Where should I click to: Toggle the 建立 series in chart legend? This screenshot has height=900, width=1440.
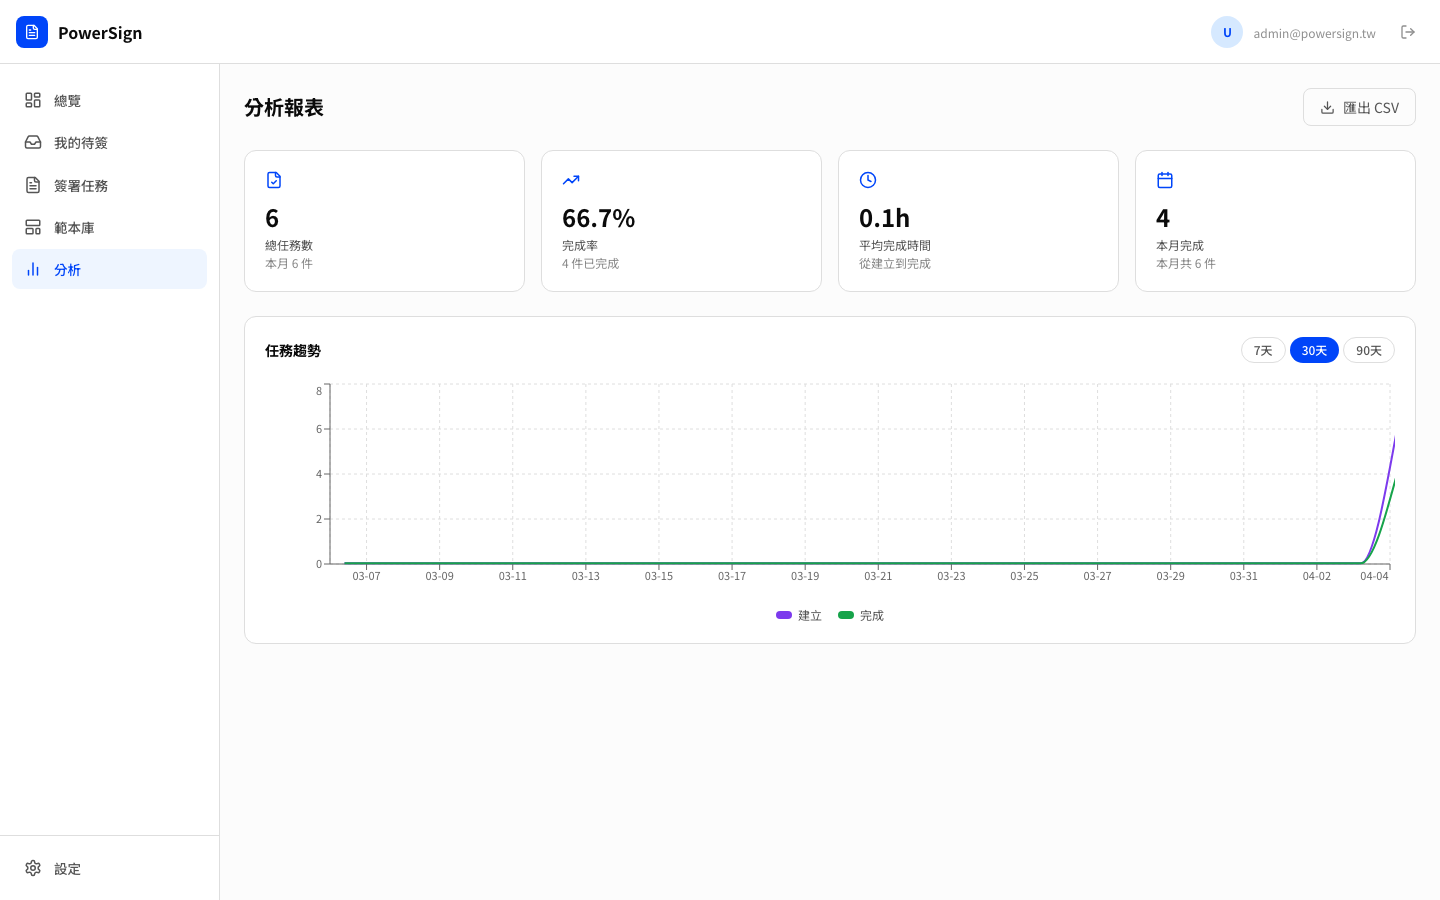coord(798,615)
